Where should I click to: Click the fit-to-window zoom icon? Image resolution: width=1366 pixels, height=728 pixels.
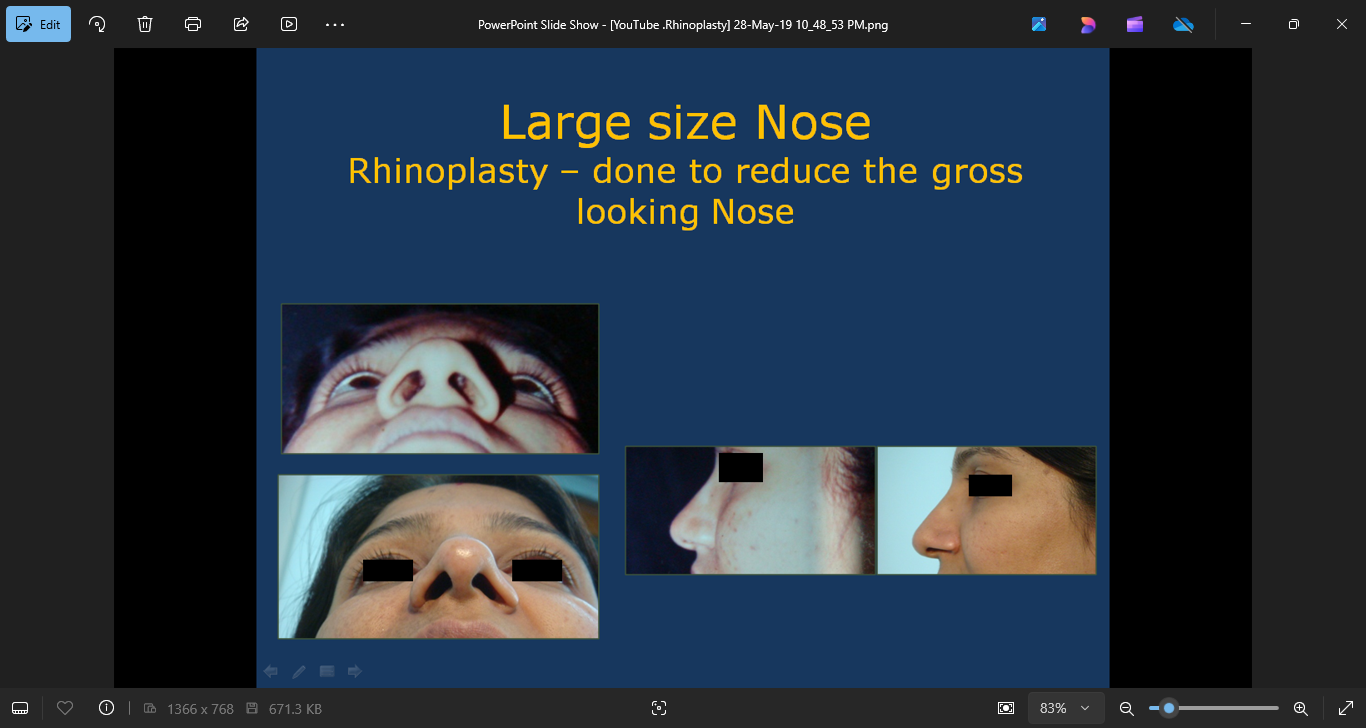1006,708
